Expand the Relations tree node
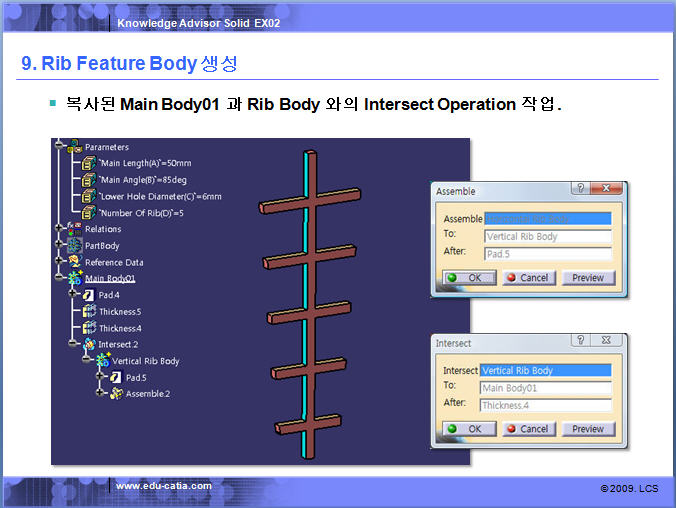 60,229
